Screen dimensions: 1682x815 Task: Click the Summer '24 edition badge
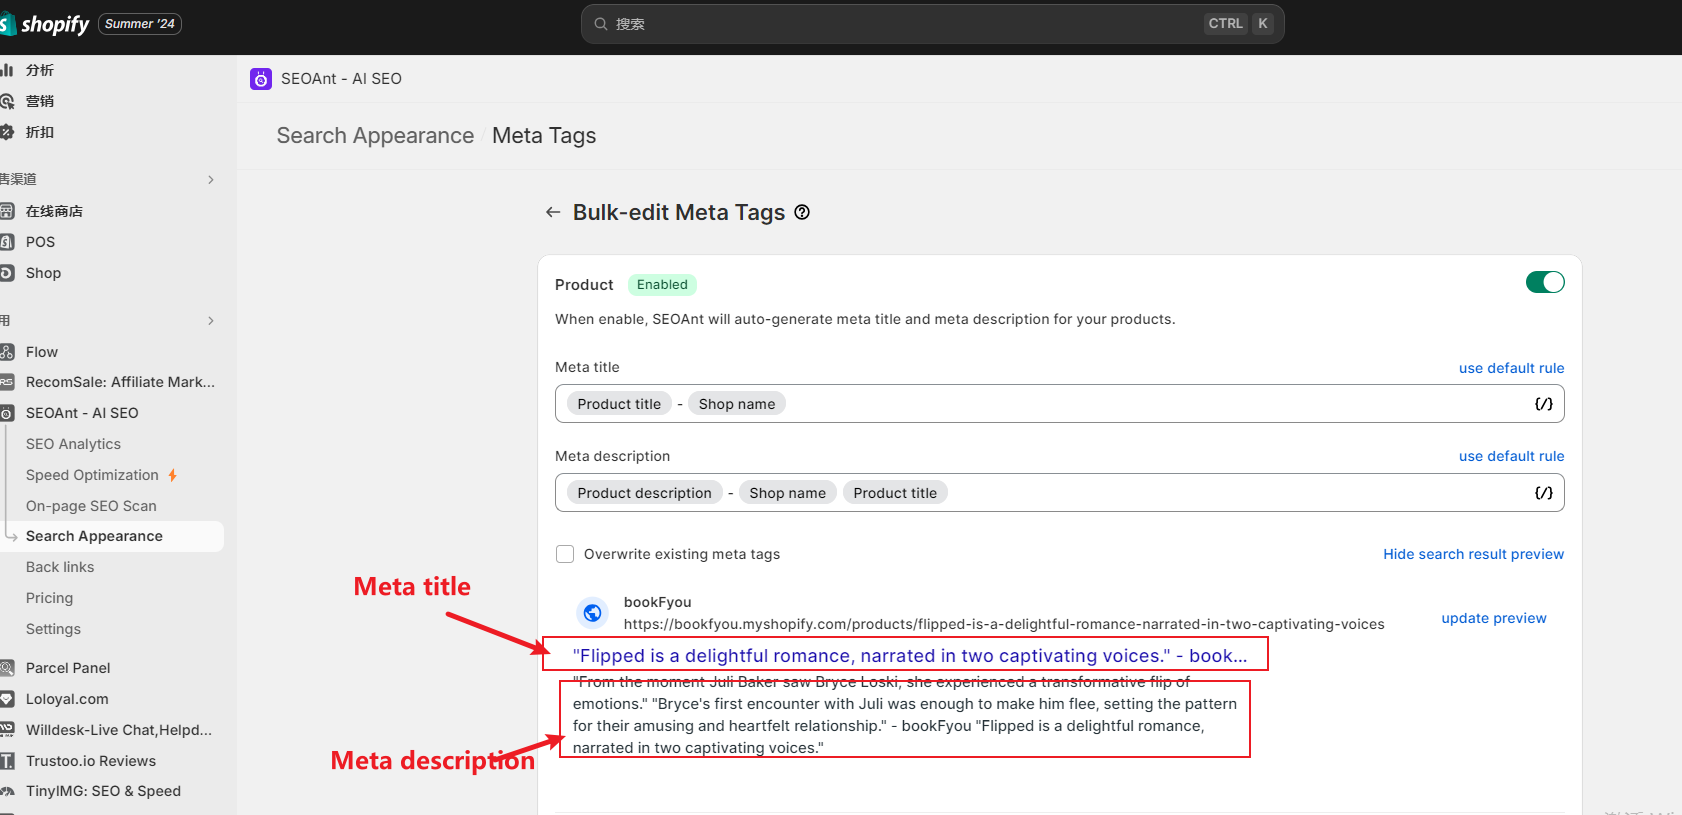(140, 24)
